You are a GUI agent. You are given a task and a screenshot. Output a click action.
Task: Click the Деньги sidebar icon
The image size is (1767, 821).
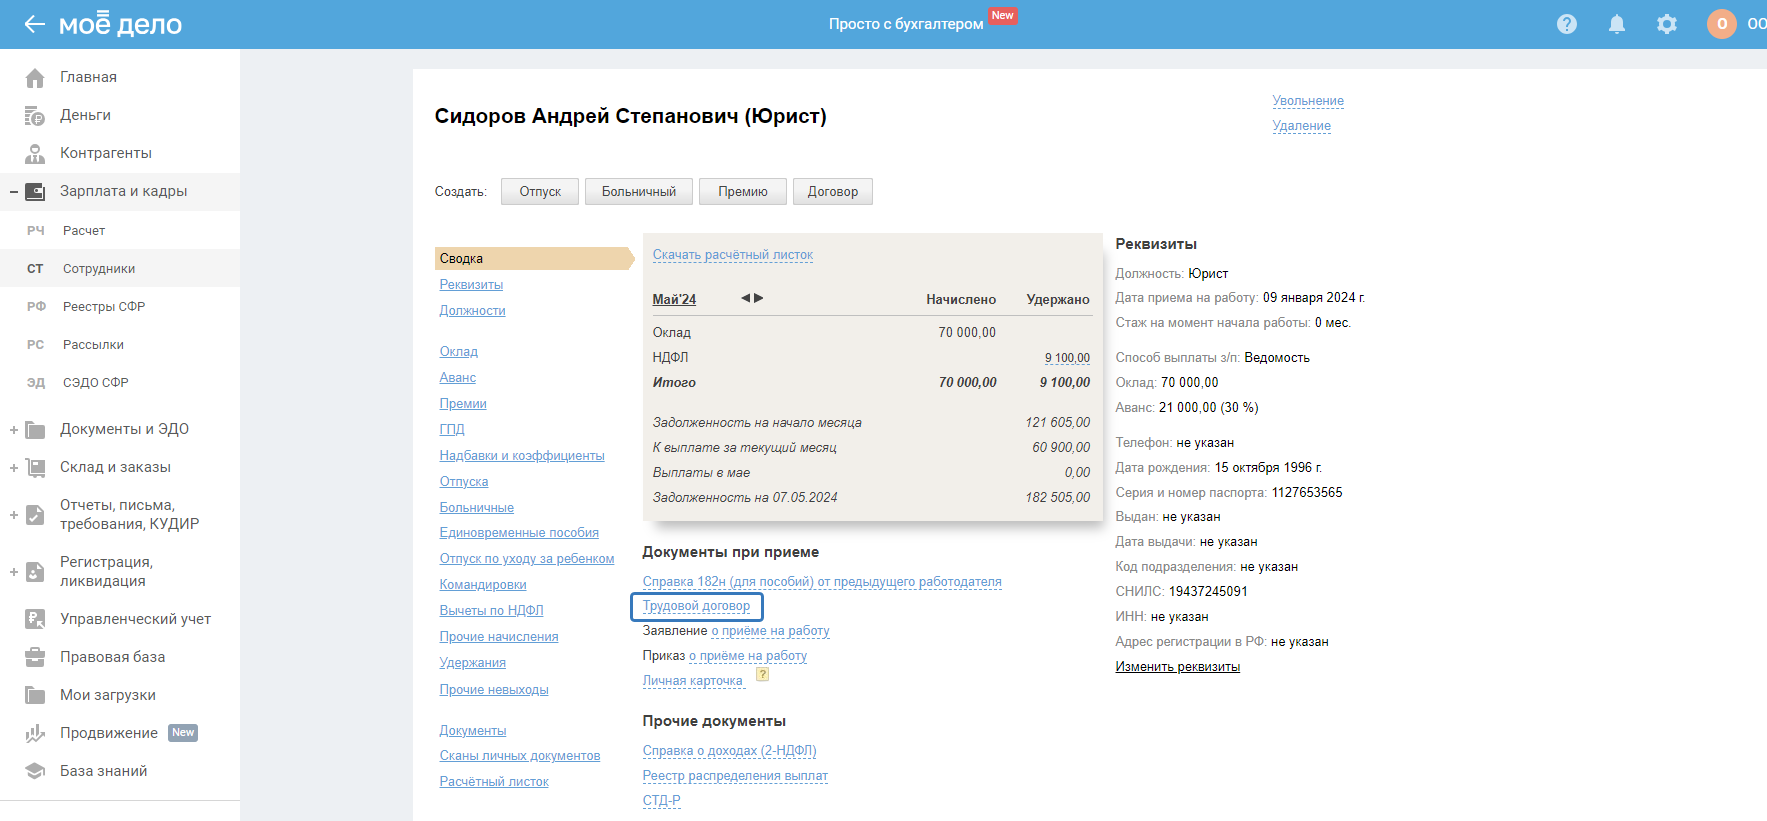[35, 116]
